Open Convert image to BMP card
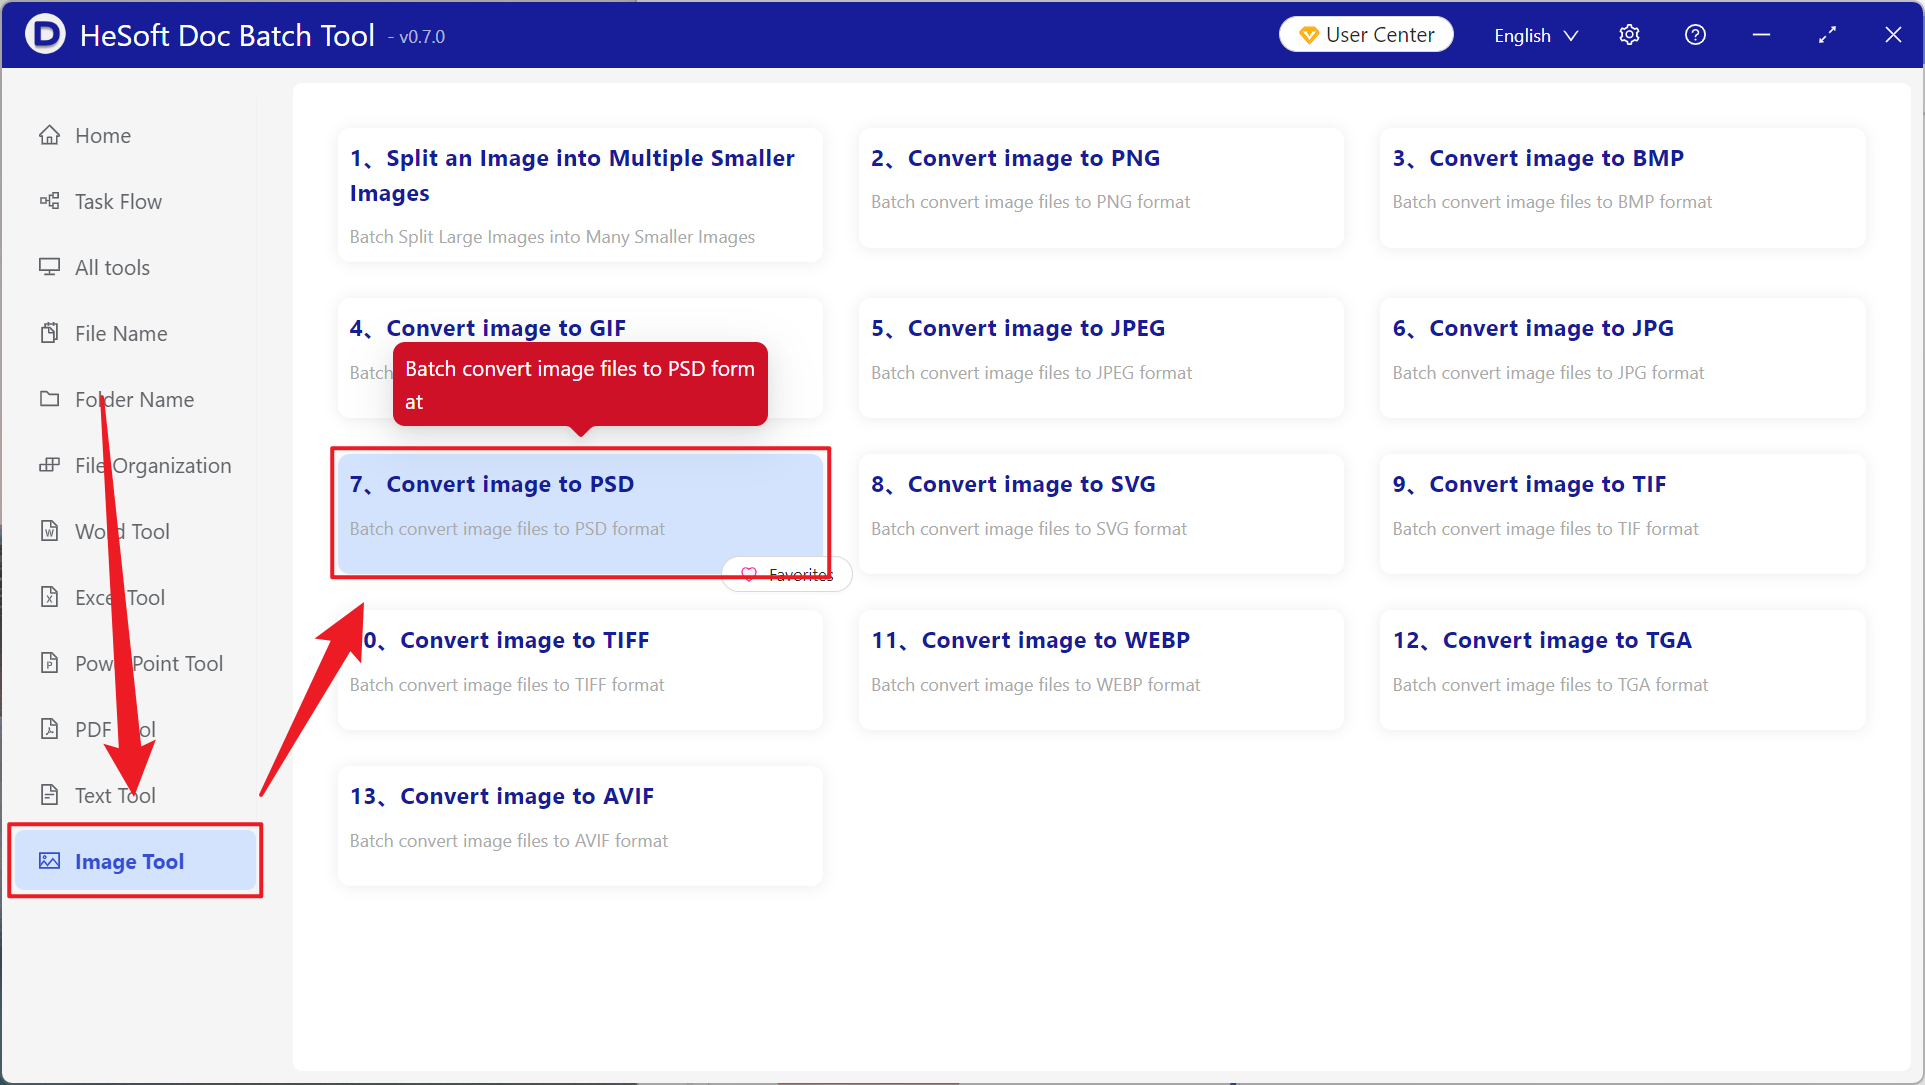1925x1085 pixels. 1622,188
